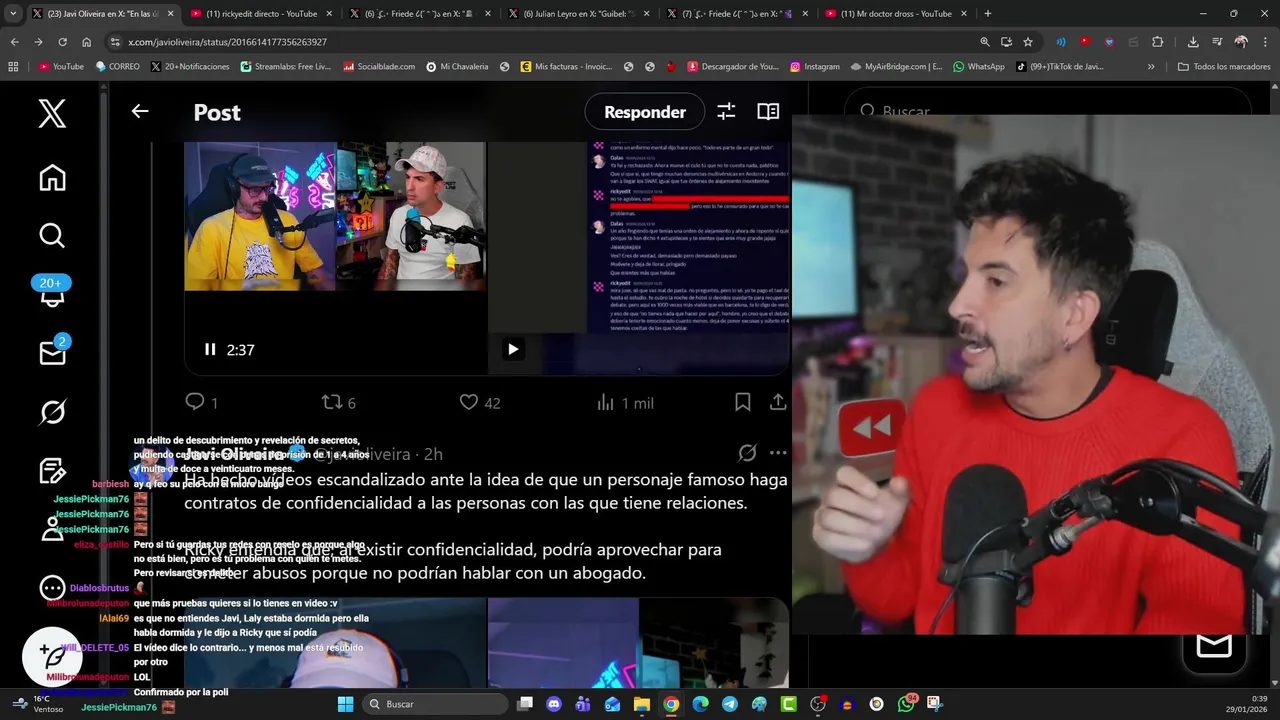Image resolution: width=1280 pixels, height=720 pixels.
Task: Open Telegram from the taskbar
Action: (729, 704)
